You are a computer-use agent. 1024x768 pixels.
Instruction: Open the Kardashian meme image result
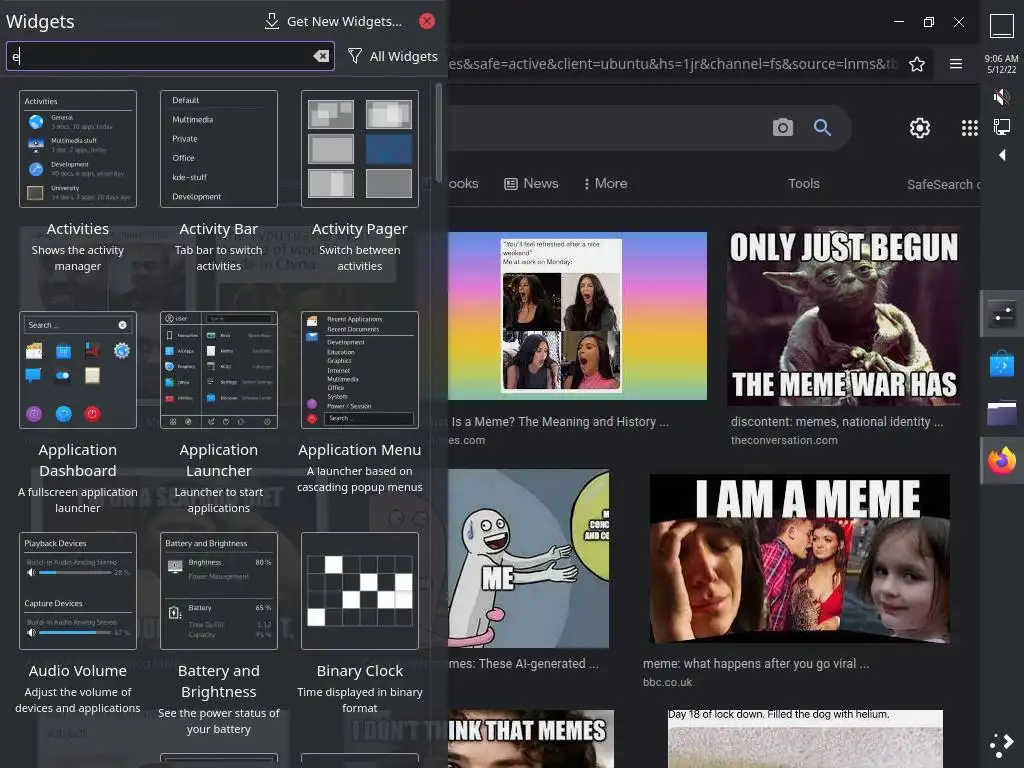click(577, 315)
